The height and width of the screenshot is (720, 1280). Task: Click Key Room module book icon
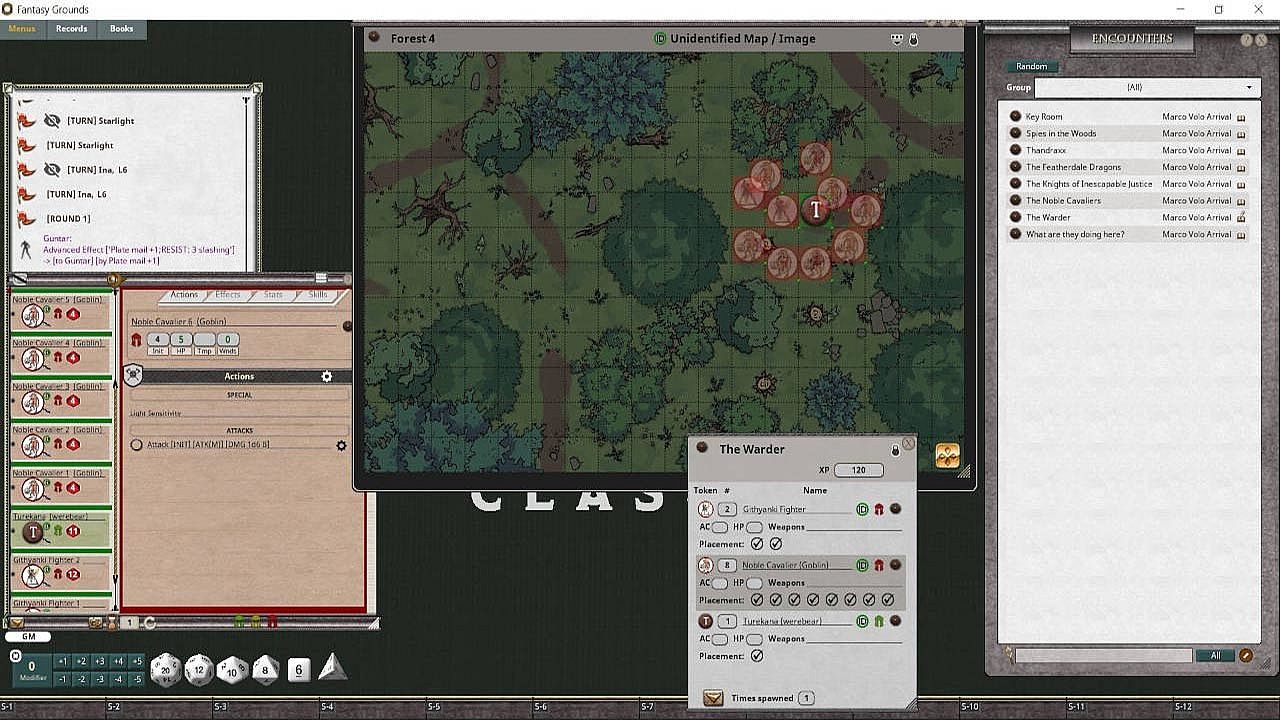pos(1241,117)
